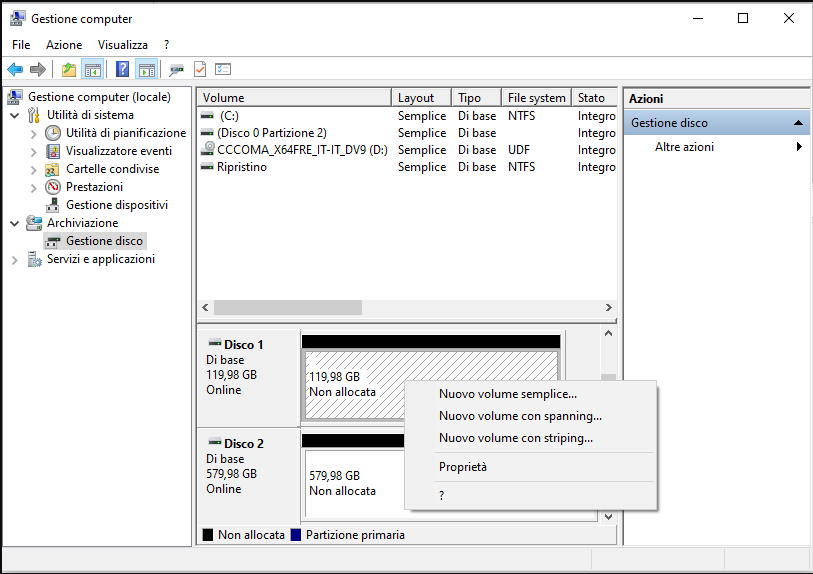Click the File system column header

536,98
